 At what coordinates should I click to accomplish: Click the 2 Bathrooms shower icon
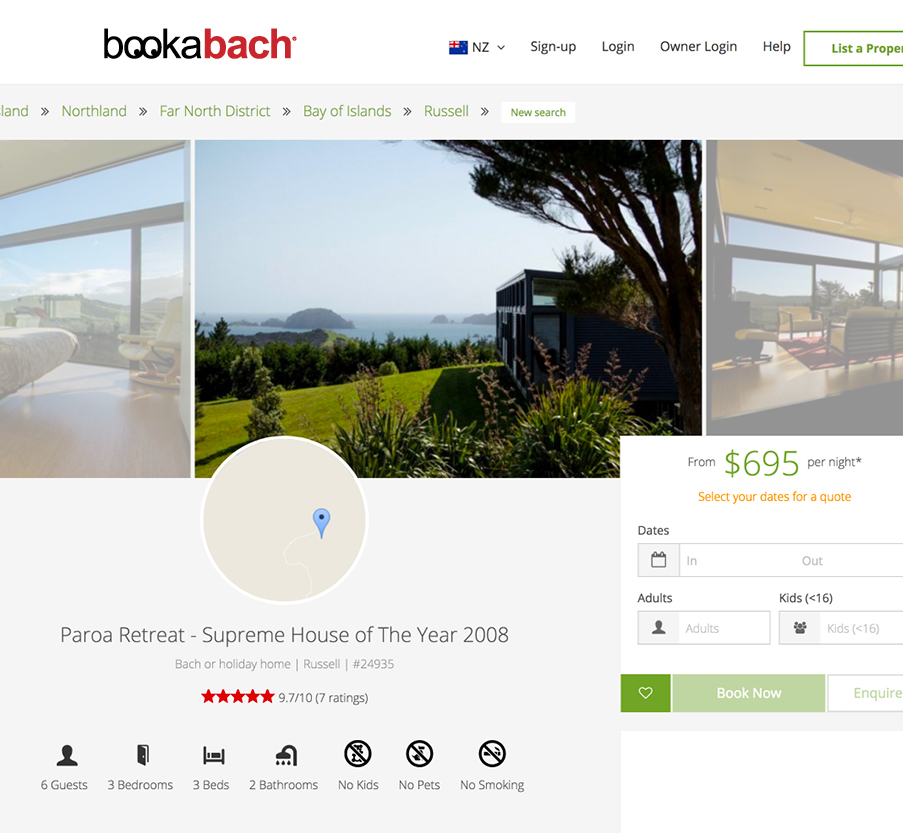point(286,755)
